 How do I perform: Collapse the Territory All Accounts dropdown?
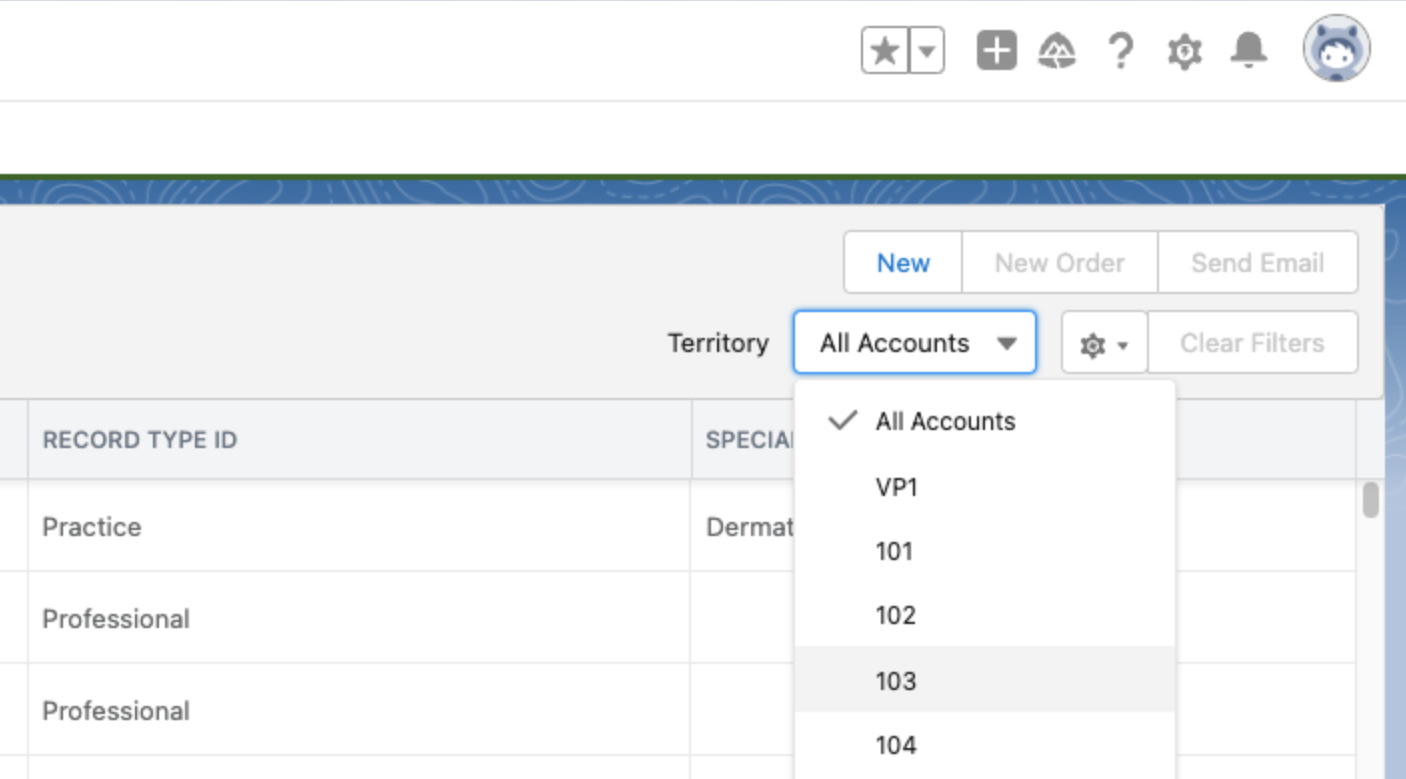pyautogui.click(x=915, y=343)
